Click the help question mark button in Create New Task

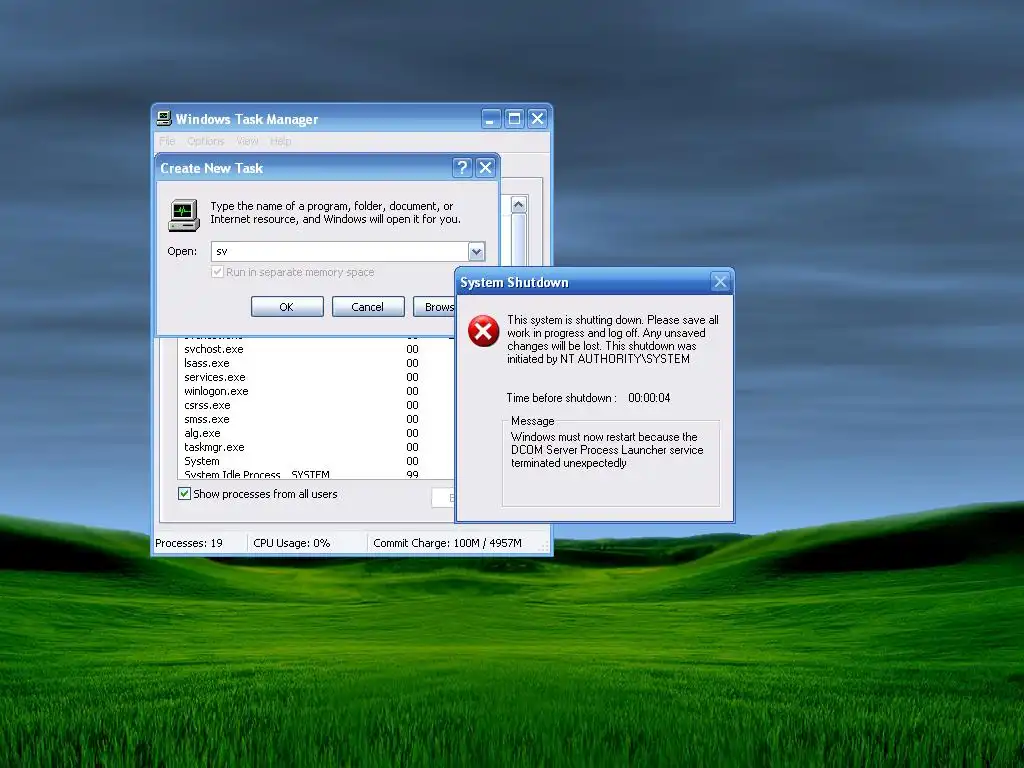[x=462, y=168]
